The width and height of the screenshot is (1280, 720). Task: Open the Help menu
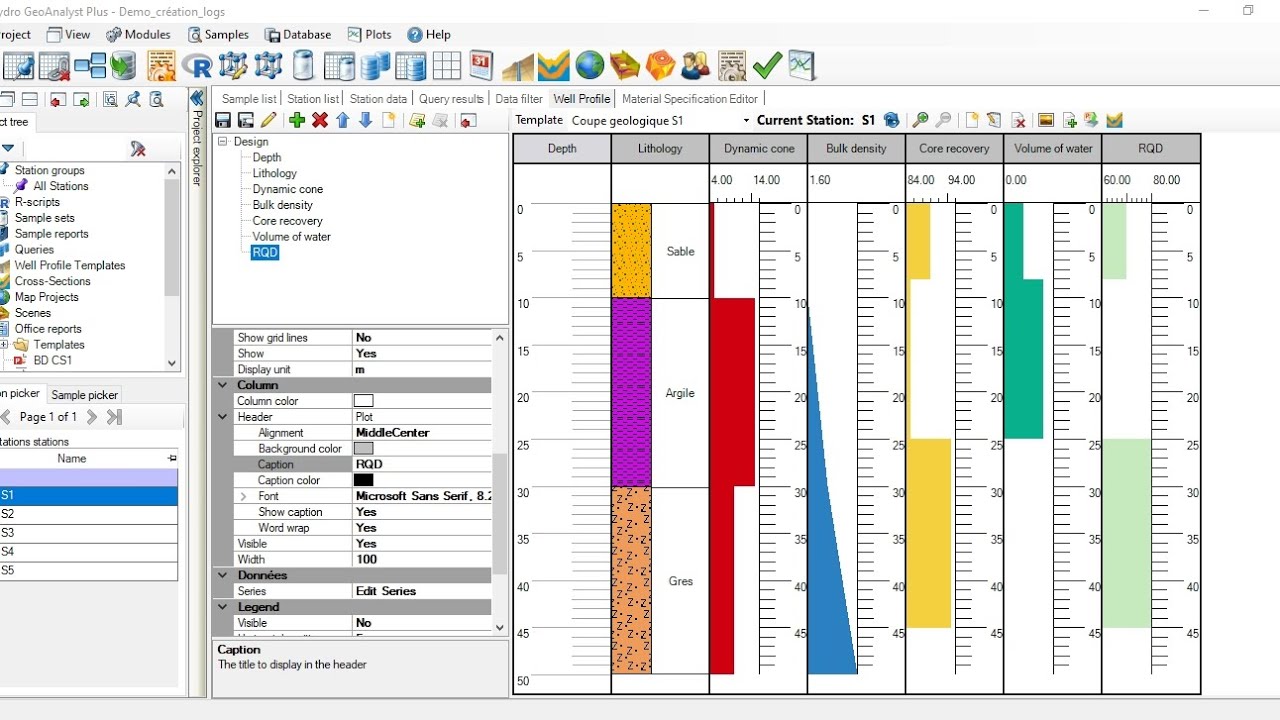(x=429, y=34)
